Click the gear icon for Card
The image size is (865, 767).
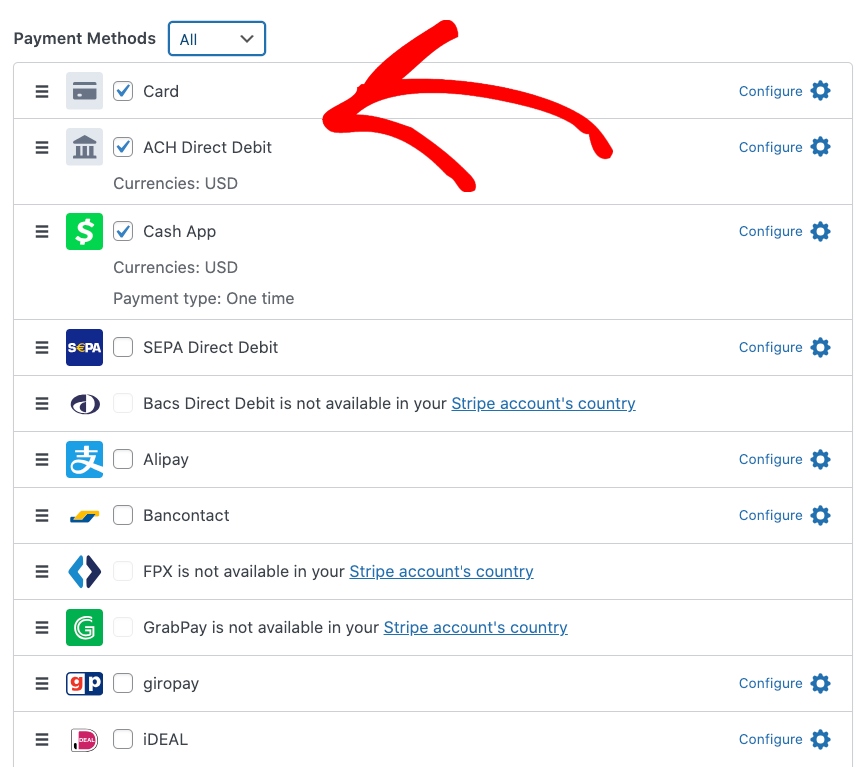pos(821,91)
